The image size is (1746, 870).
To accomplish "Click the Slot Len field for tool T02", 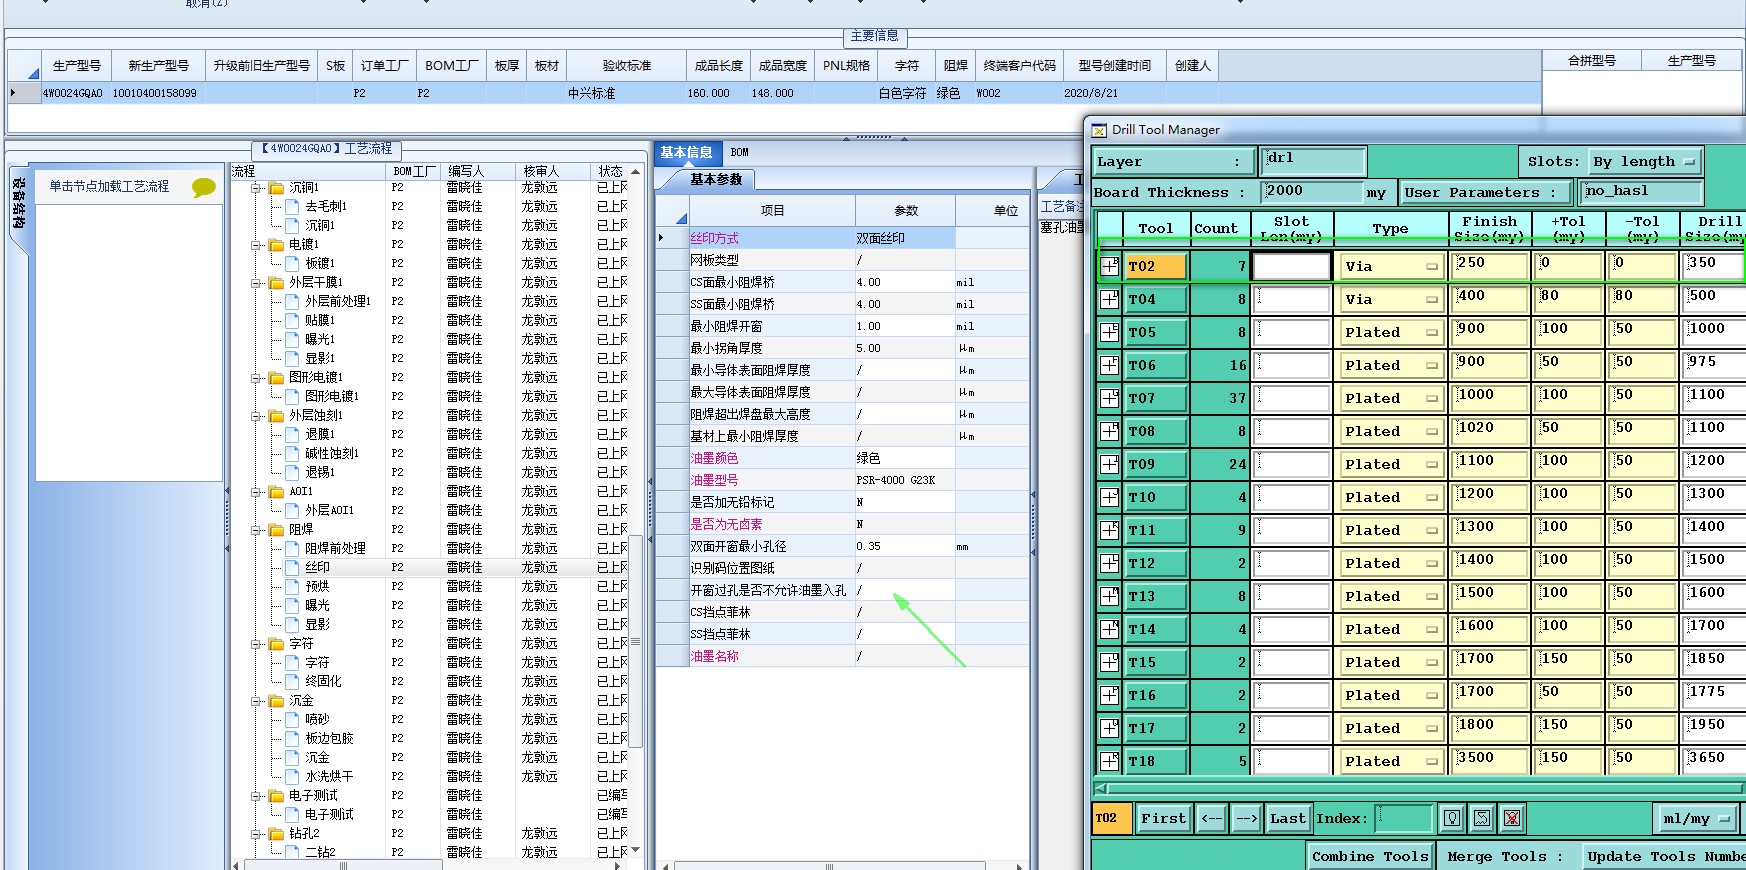I will 1291,266.
